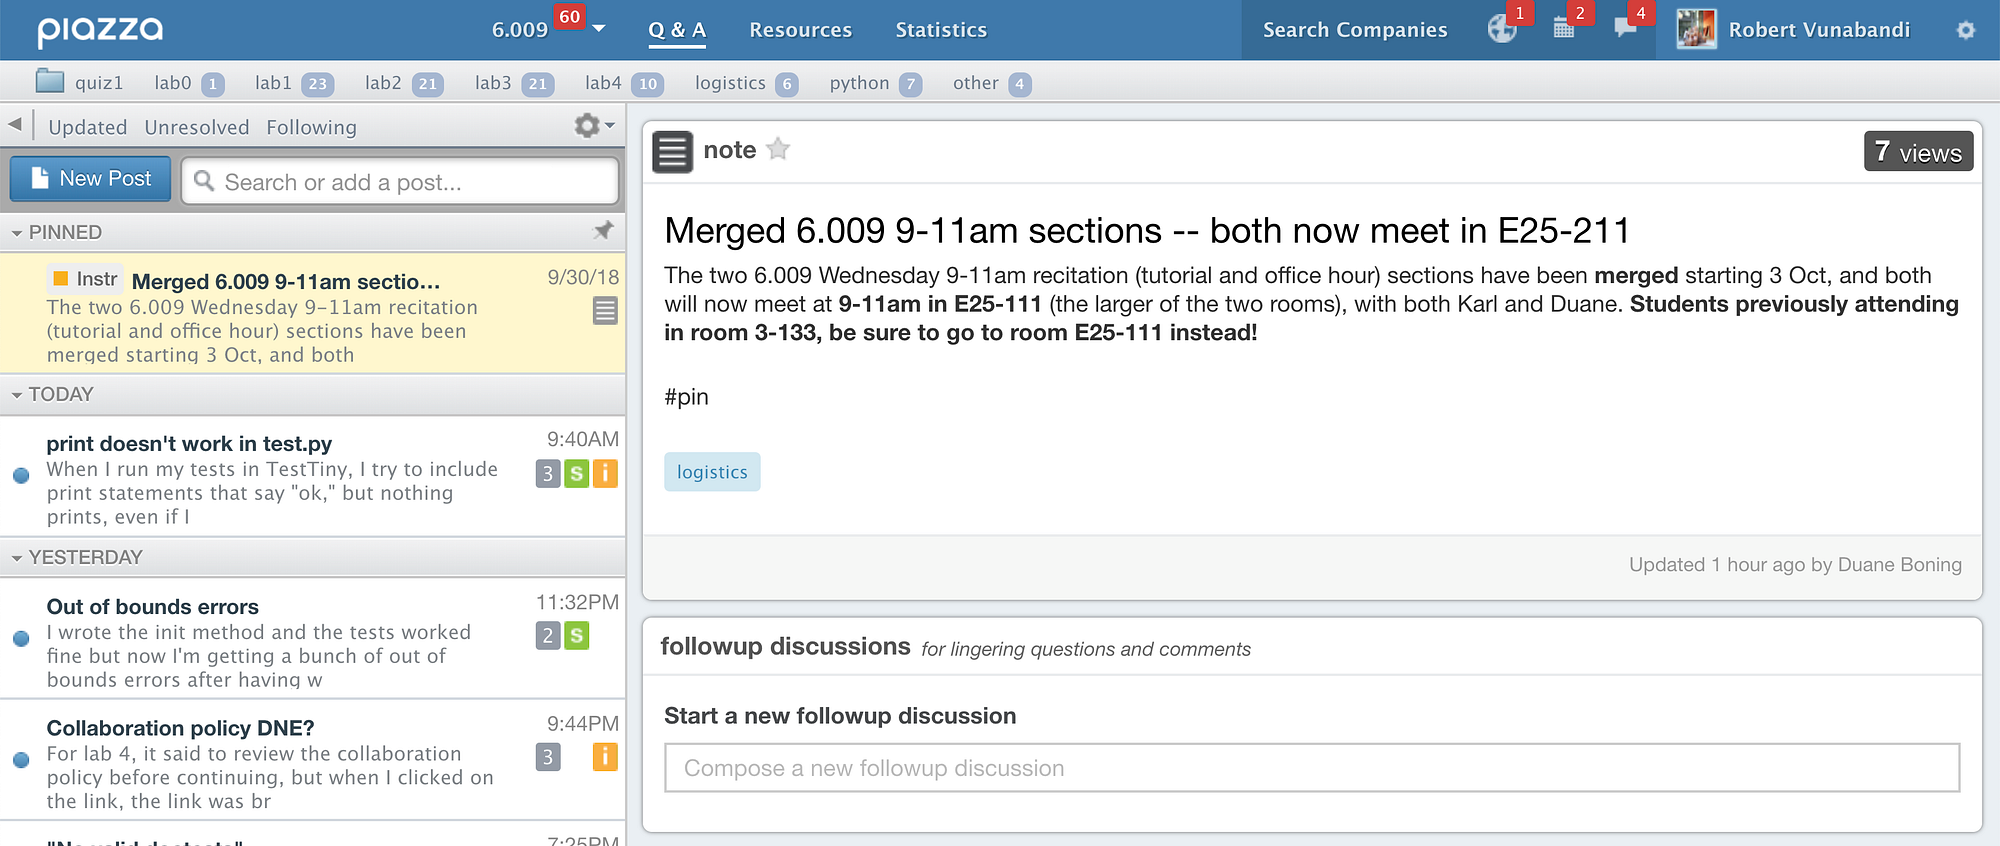
Task: Open the 6.009 class selector dropdown
Action: [599, 29]
